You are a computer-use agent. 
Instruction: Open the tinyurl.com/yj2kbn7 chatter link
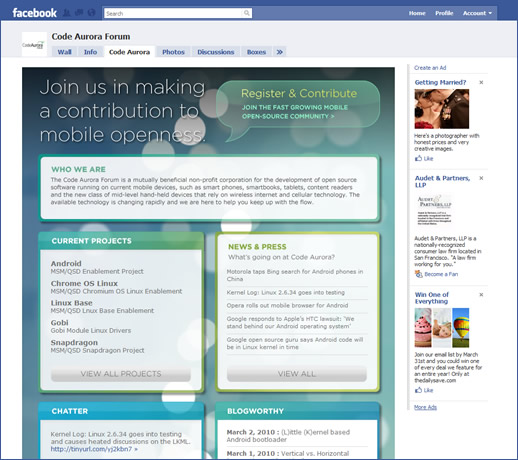pos(94,449)
